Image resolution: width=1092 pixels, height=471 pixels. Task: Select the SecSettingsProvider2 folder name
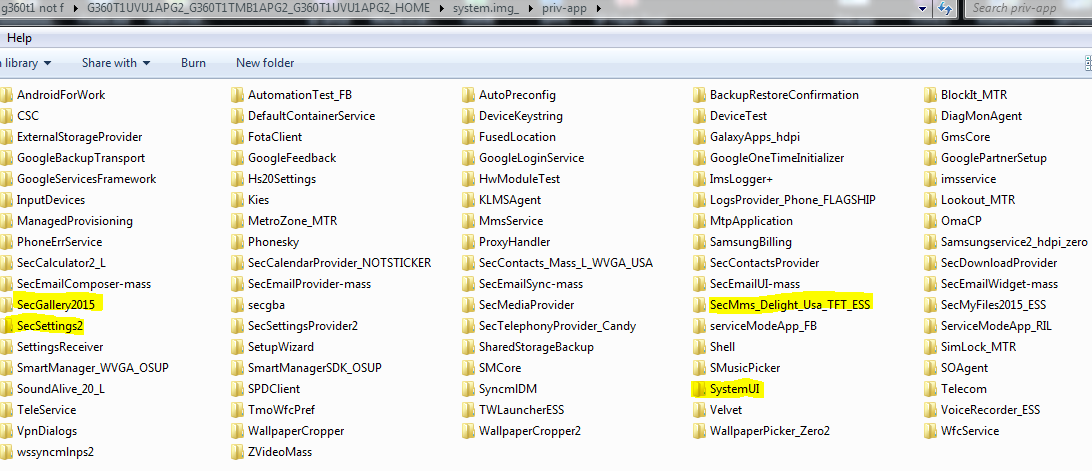pyautogui.click(x=303, y=325)
